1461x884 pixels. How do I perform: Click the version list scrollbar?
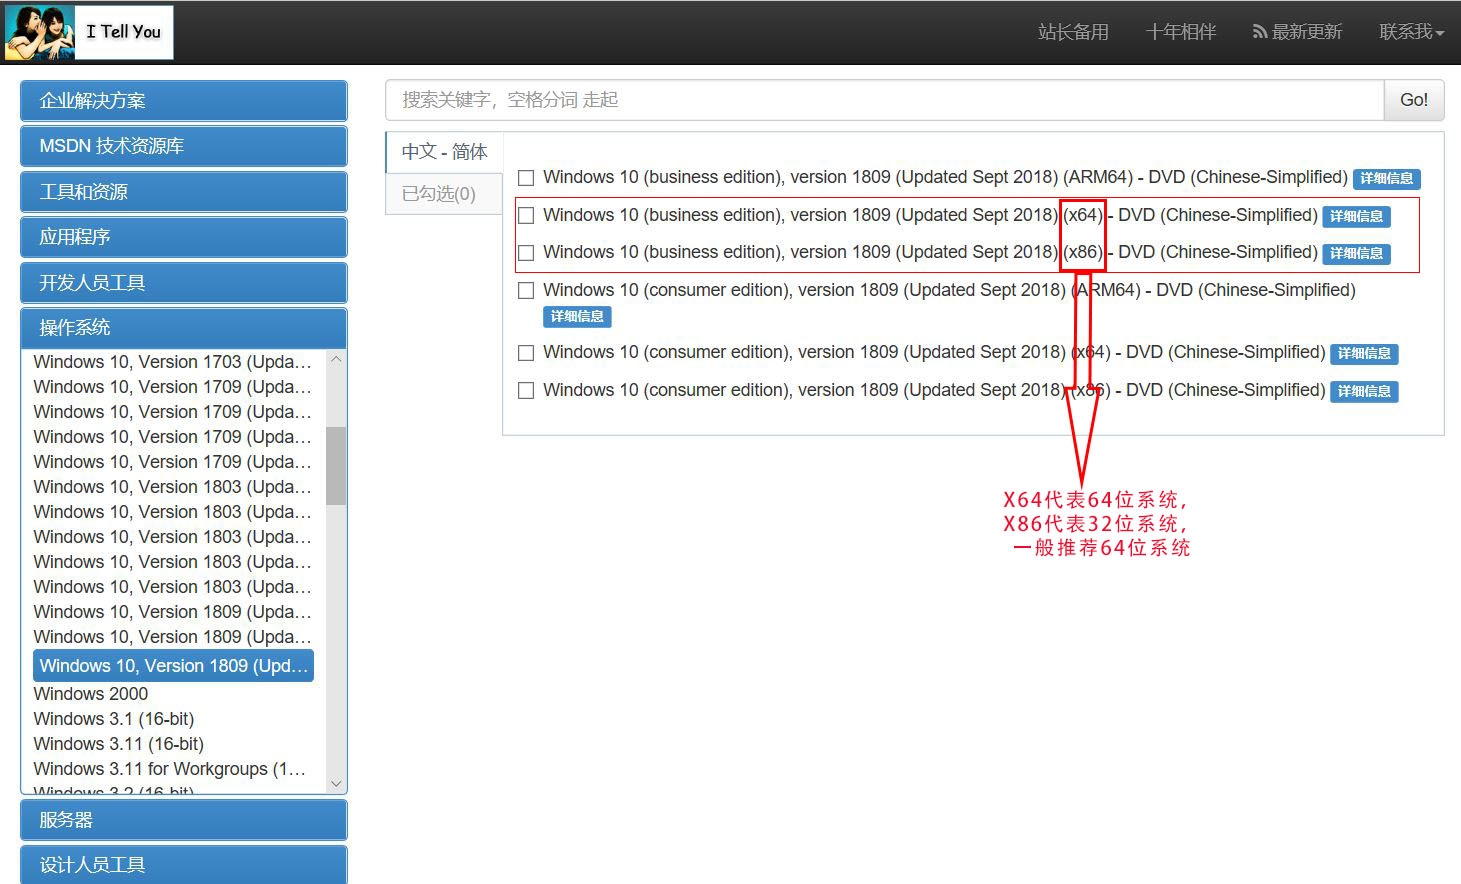(x=337, y=465)
